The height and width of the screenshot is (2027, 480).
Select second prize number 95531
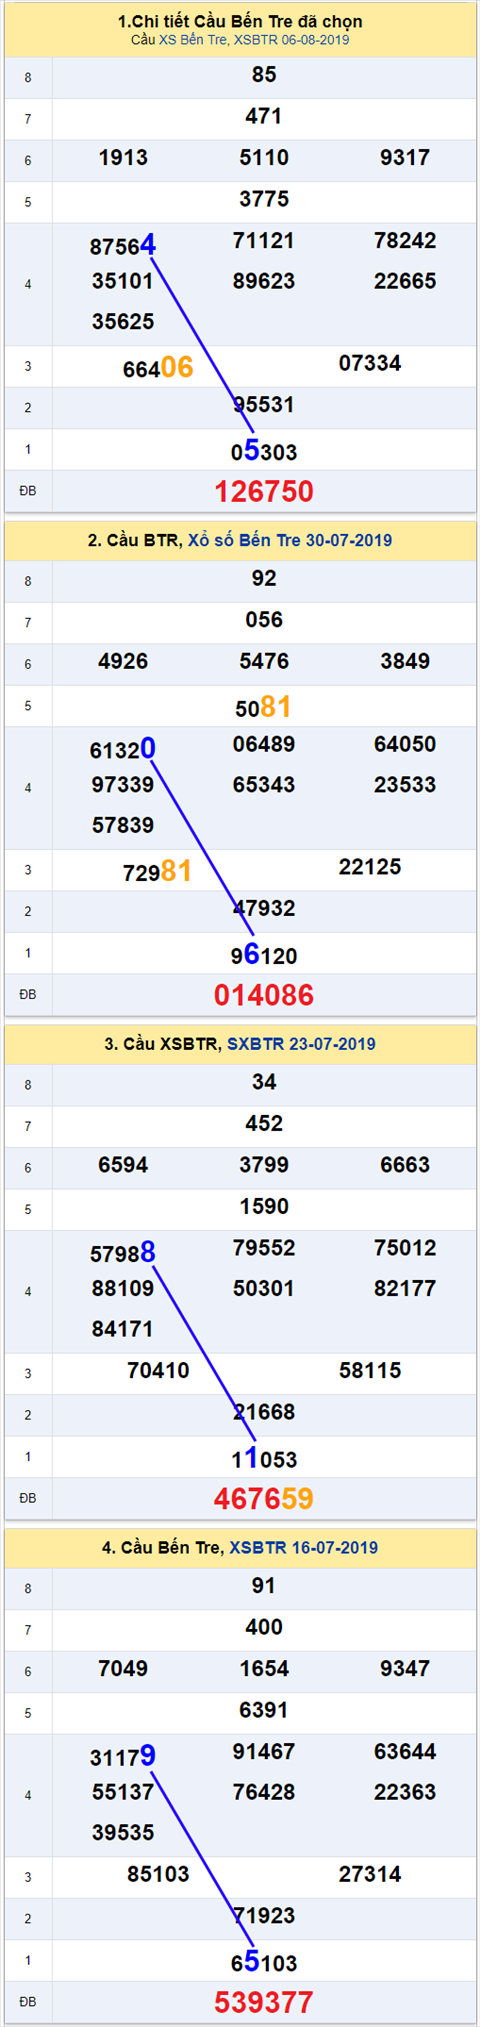(264, 405)
